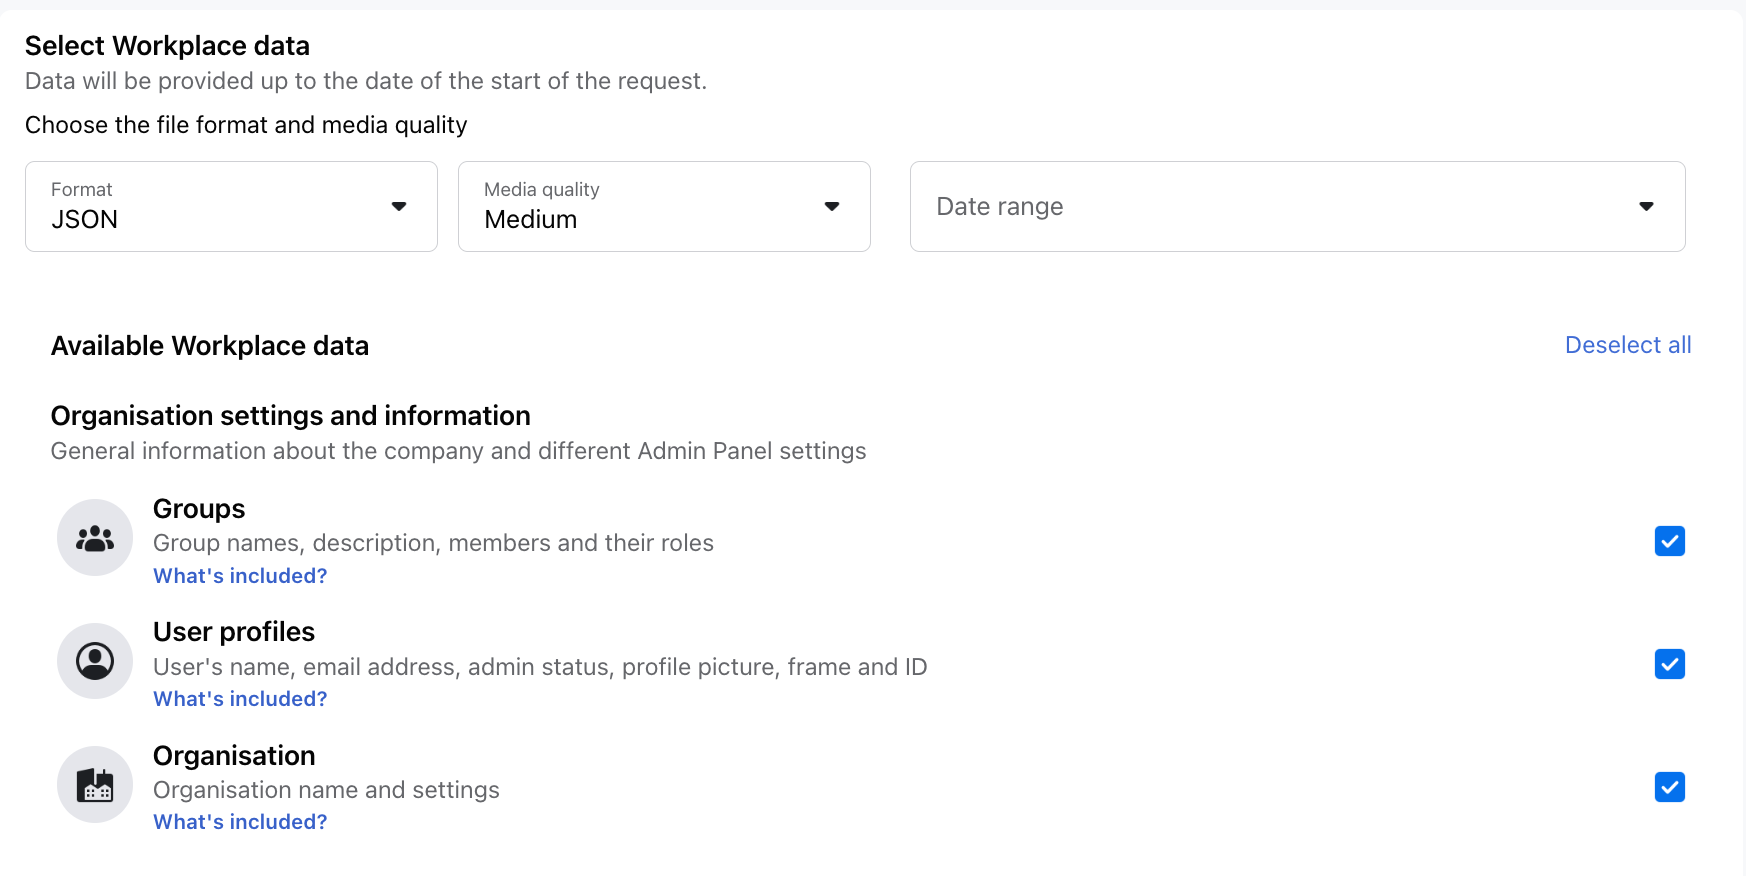This screenshot has height=876, width=1746.
Task: Click 'Available Workplace data' heading
Action: [x=210, y=346]
